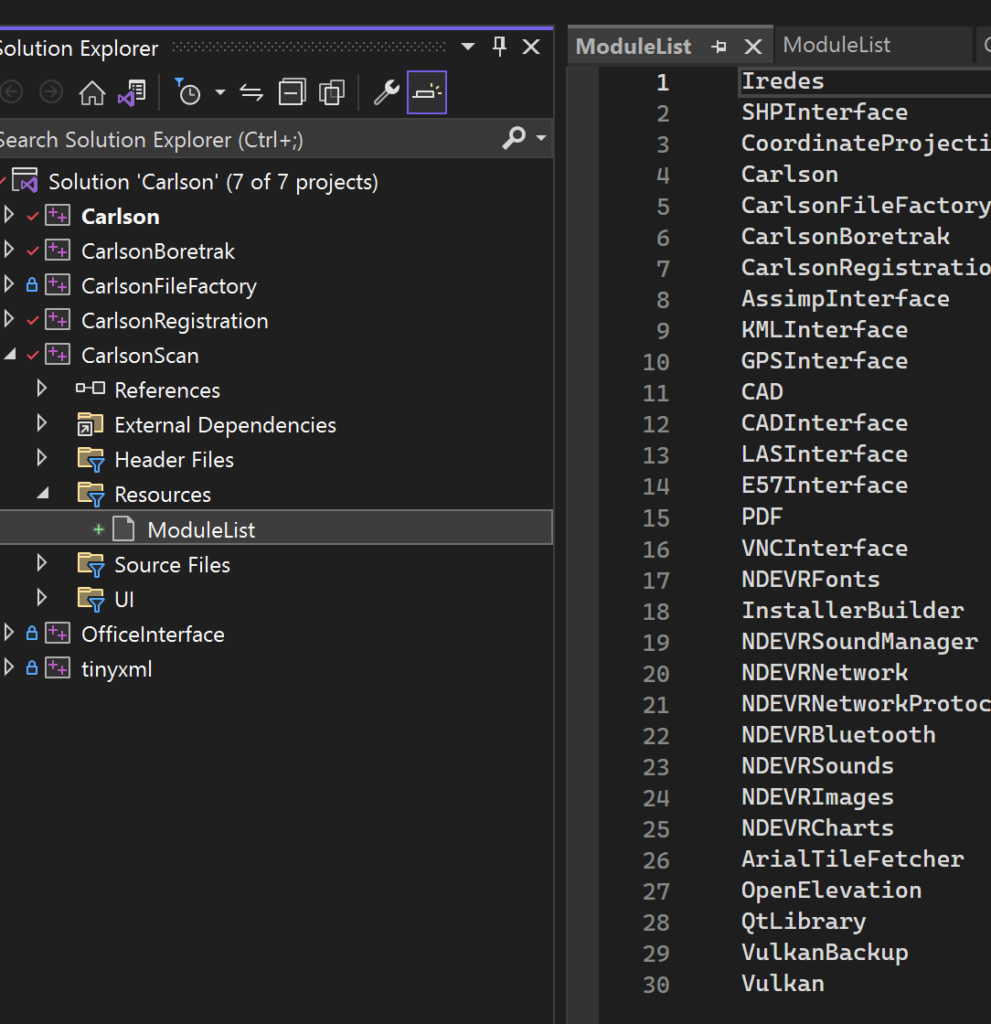Screen dimensions: 991x1024
Task: Expand the Source Files folder
Action: coord(41,563)
